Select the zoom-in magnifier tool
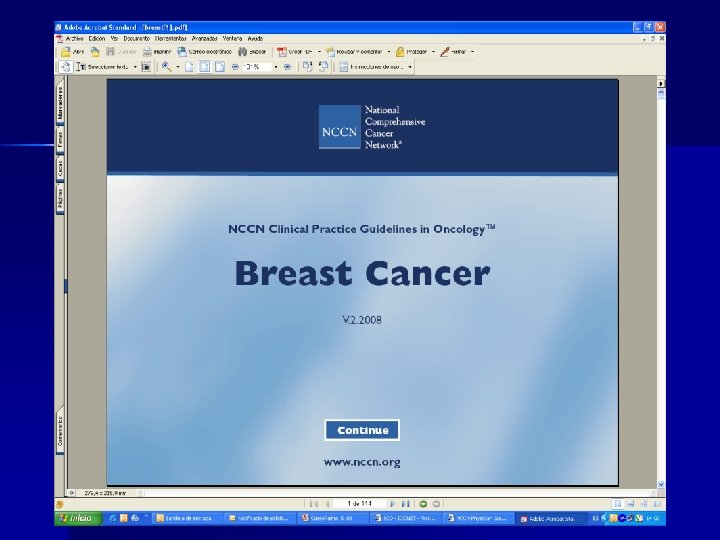The height and width of the screenshot is (540, 720). coord(166,67)
